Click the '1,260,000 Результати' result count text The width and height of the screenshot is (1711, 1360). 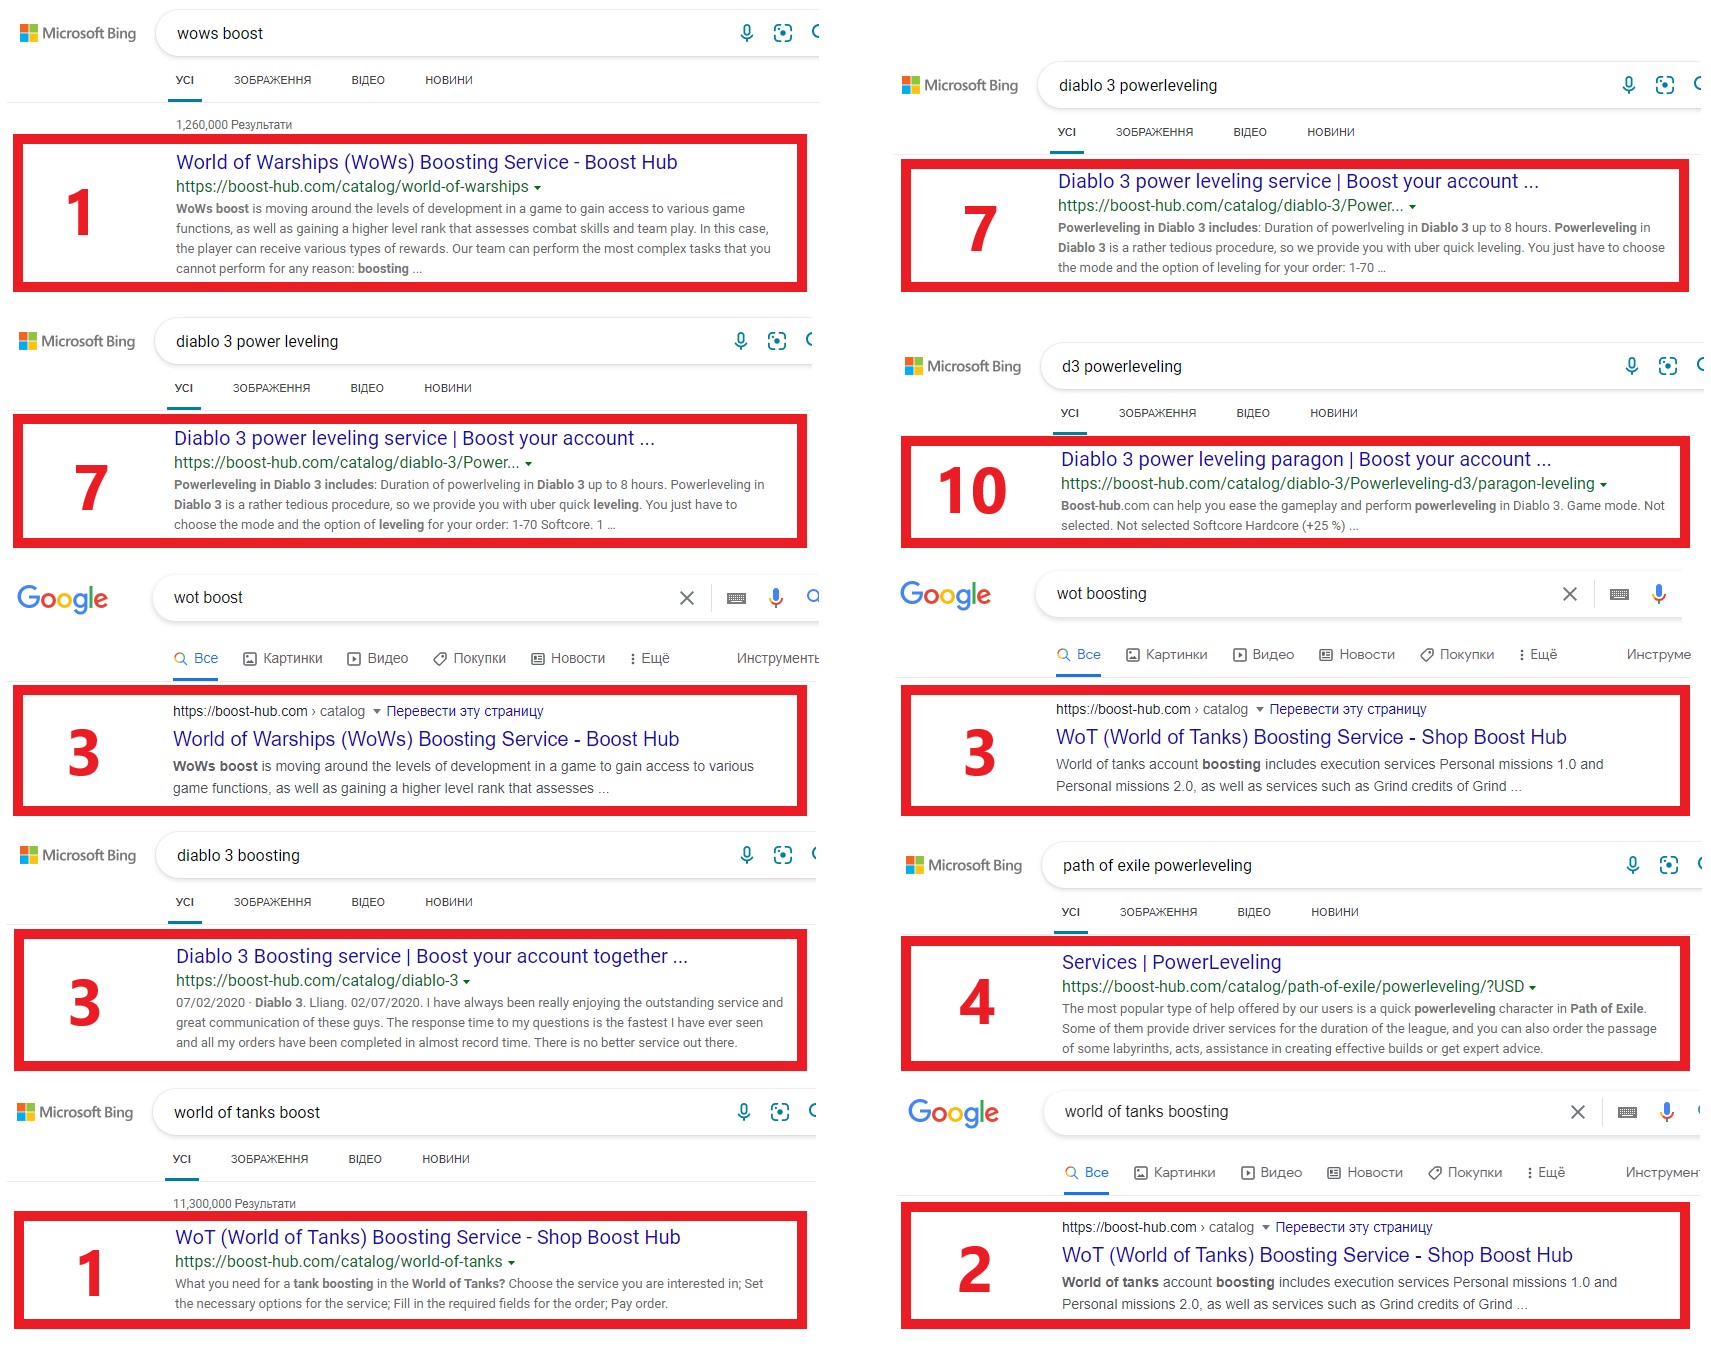[234, 125]
